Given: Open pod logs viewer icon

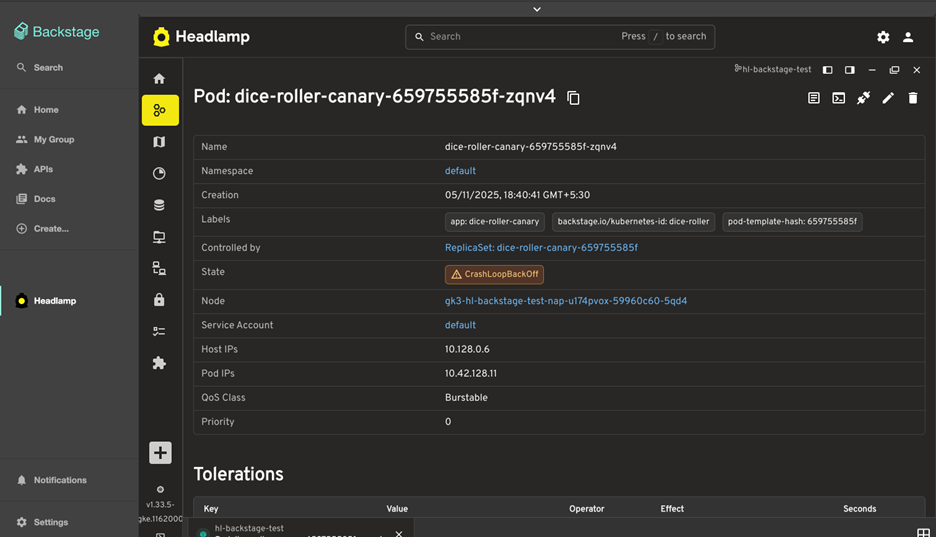Looking at the screenshot, I should click(x=814, y=98).
